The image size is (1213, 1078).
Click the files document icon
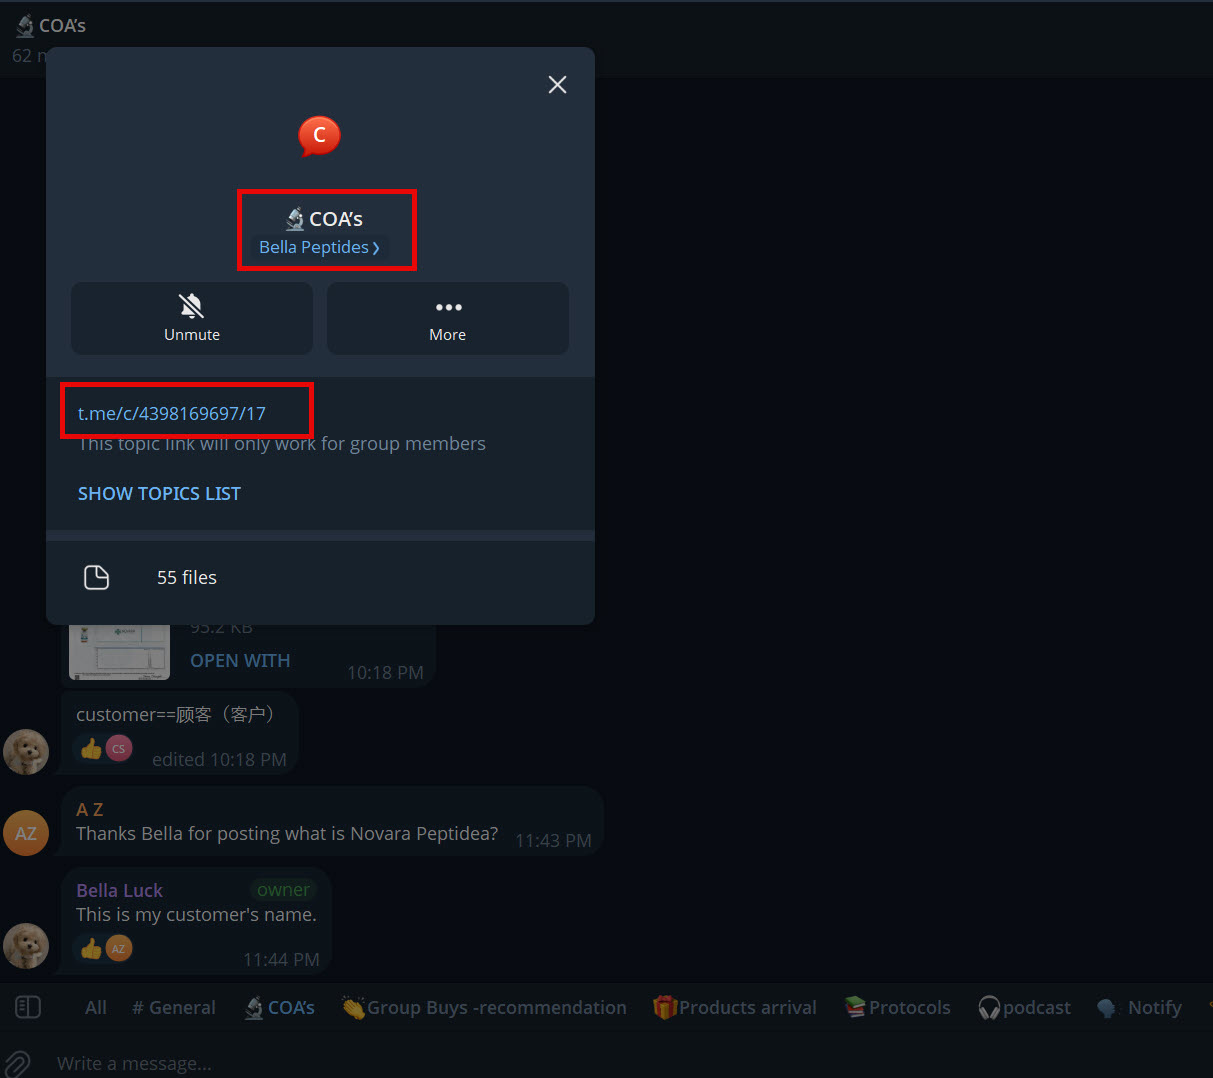pyautogui.click(x=96, y=577)
